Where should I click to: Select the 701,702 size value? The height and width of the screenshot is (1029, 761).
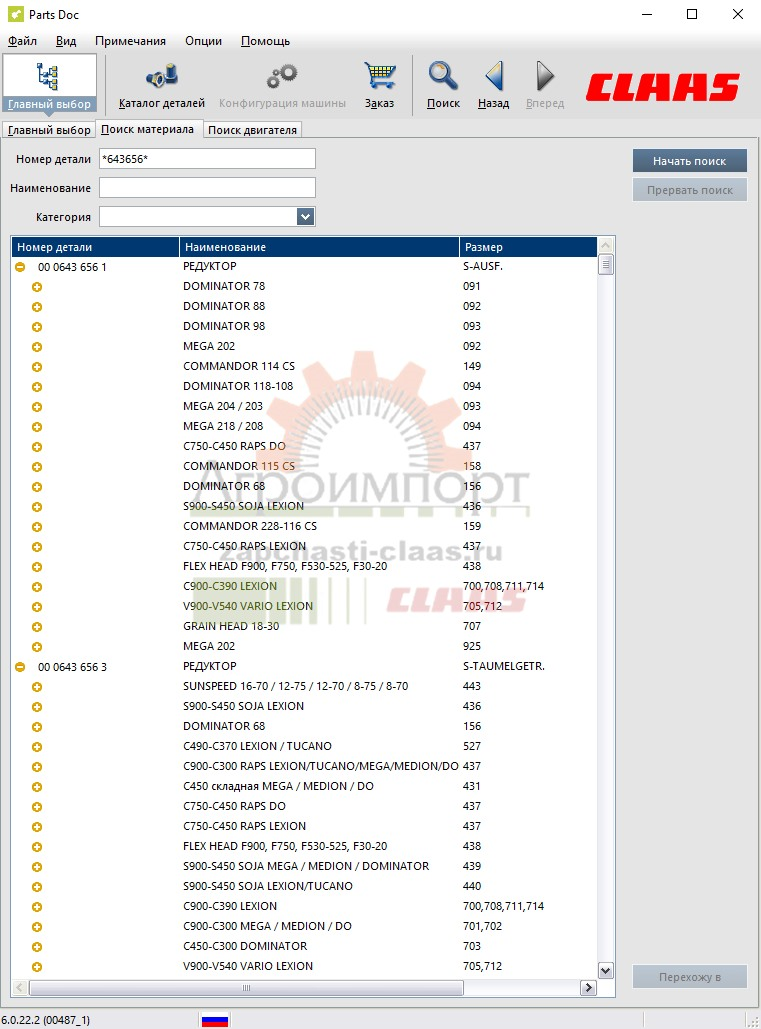[482, 926]
